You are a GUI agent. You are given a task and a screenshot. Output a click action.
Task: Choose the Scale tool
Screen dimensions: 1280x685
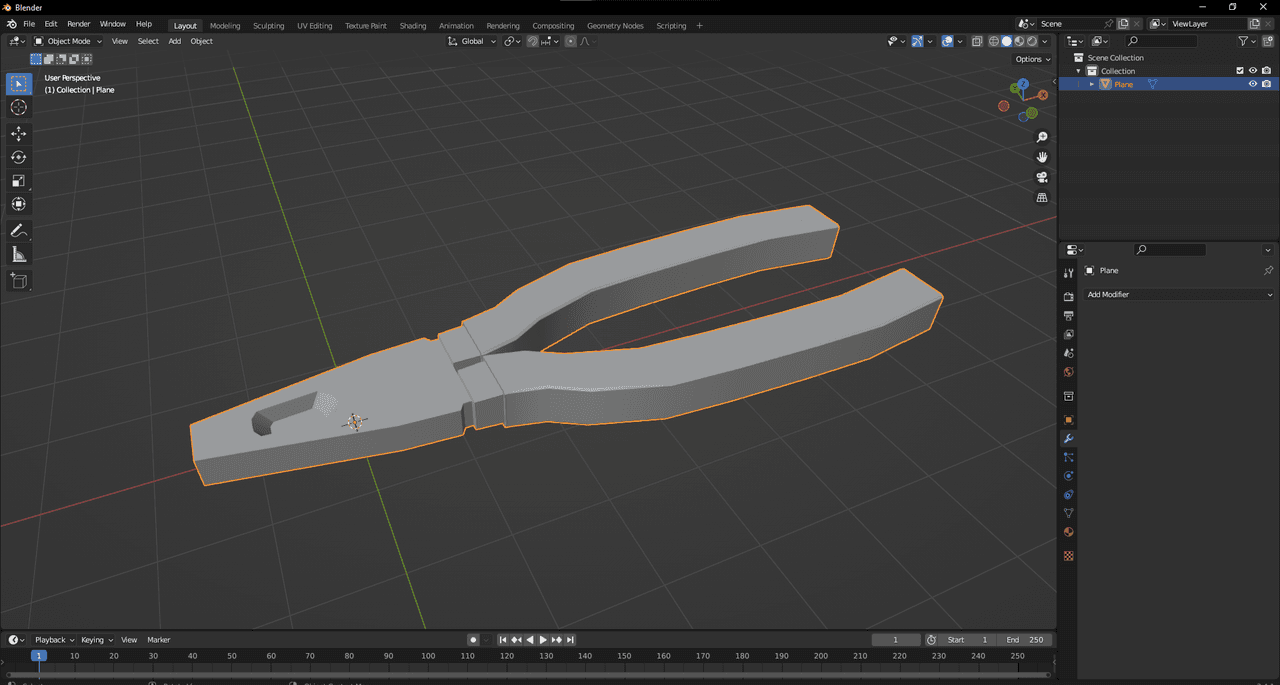(x=18, y=181)
